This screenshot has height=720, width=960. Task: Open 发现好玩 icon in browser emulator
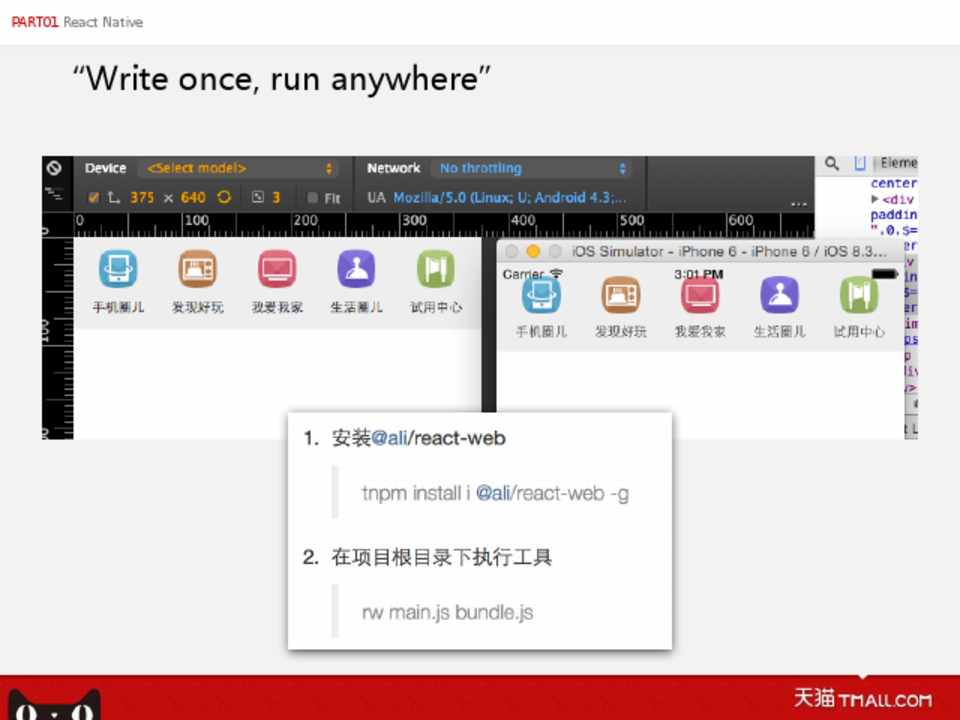pos(197,269)
